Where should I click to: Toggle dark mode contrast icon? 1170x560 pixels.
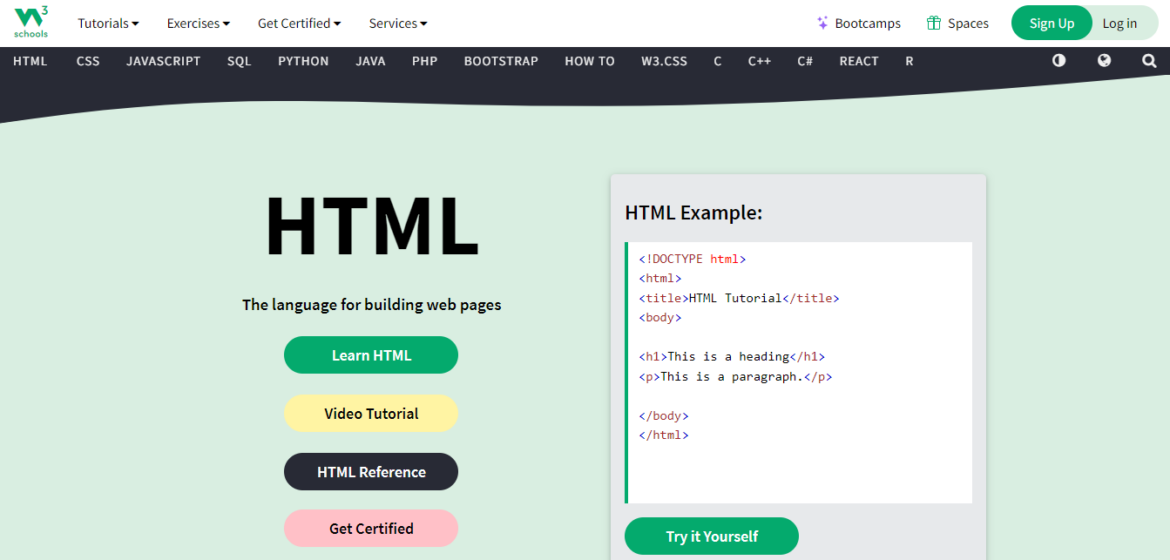pos(1059,61)
